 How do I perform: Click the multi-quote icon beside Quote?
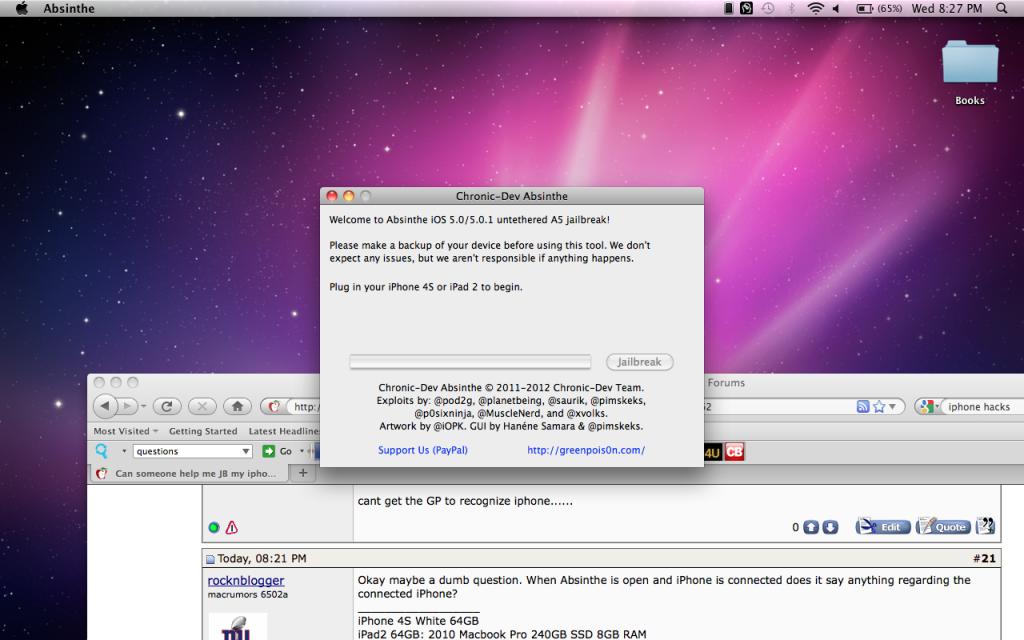click(985, 526)
